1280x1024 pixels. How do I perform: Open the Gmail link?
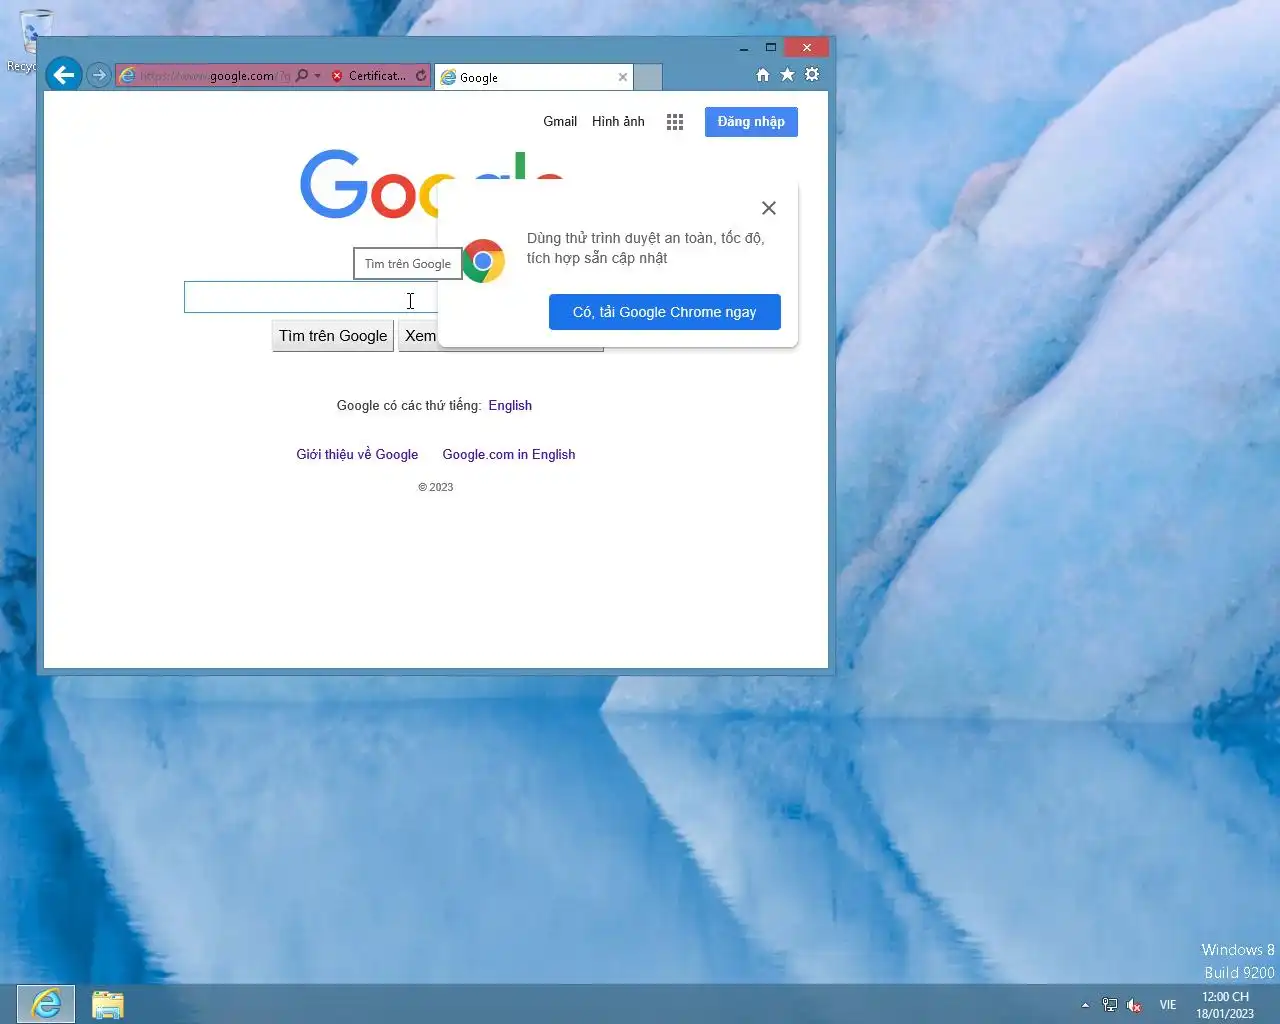pos(560,122)
